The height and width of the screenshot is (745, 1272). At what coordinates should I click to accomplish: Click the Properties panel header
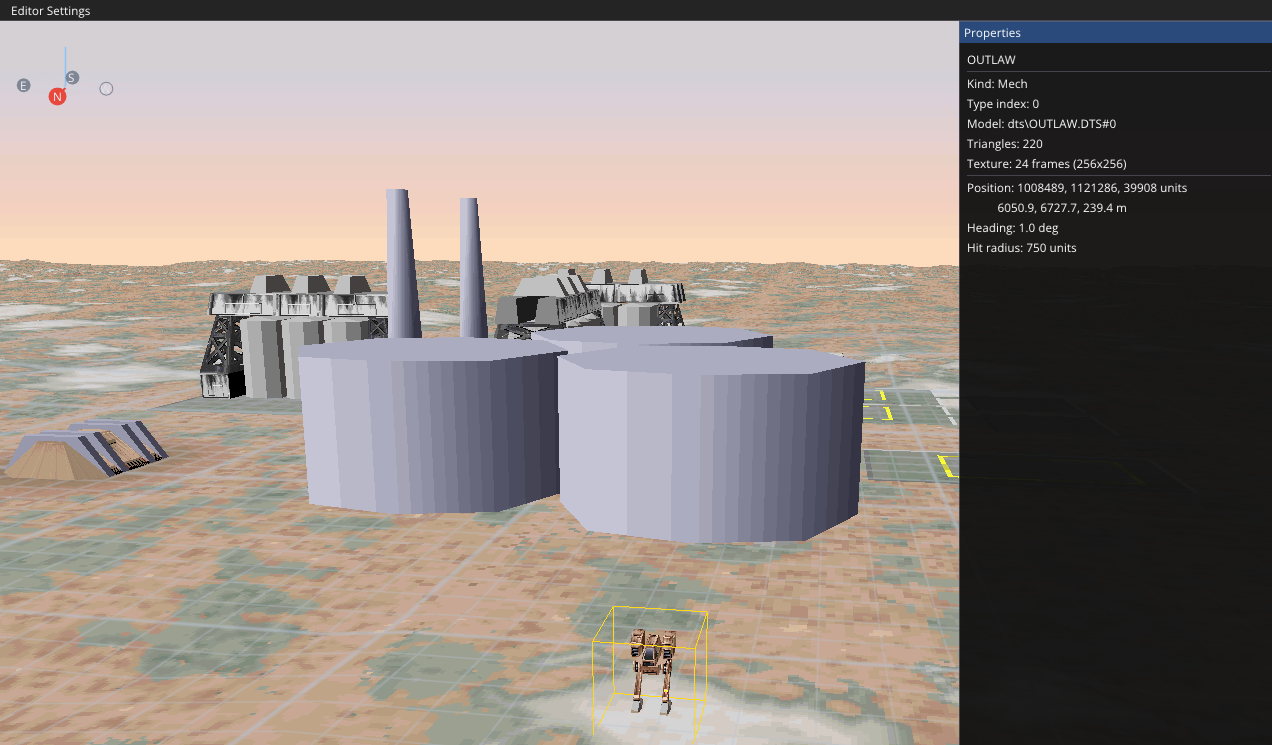(x=1115, y=33)
